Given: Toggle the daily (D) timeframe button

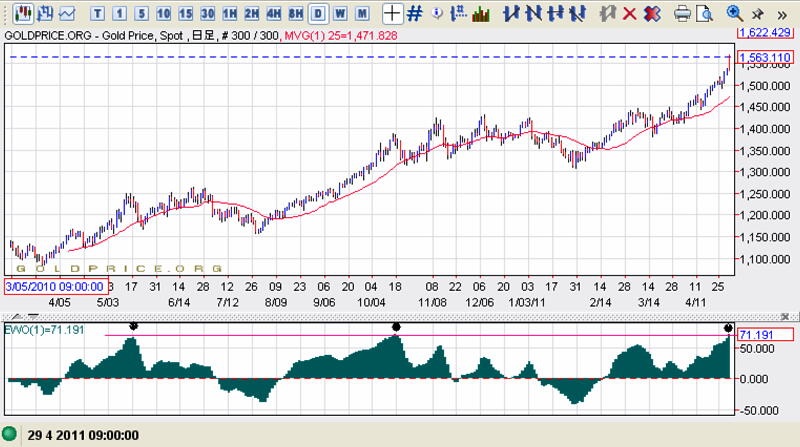Looking at the screenshot, I should pos(318,14).
